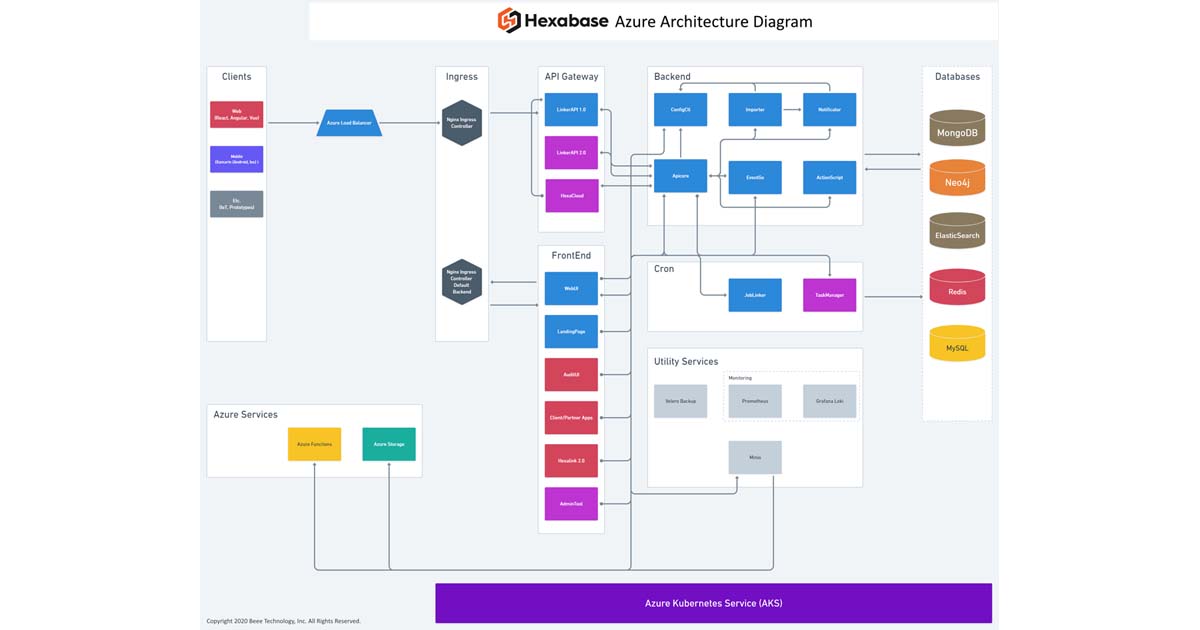Select the AdminTool node in FrontEnd
This screenshot has height=630, width=1200.
(571, 503)
